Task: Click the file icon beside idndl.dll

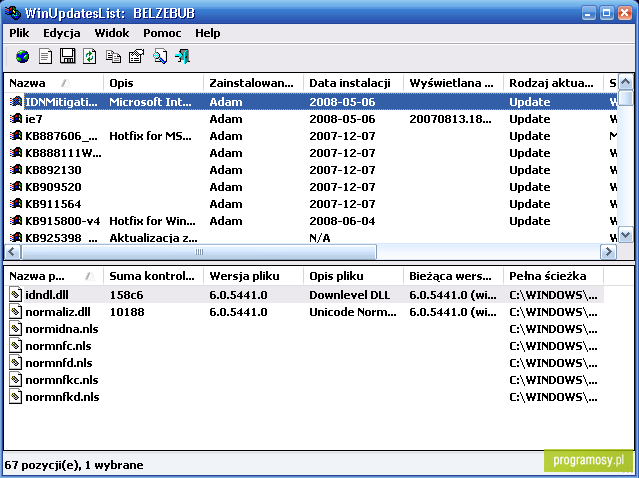Action: [15, 295]
